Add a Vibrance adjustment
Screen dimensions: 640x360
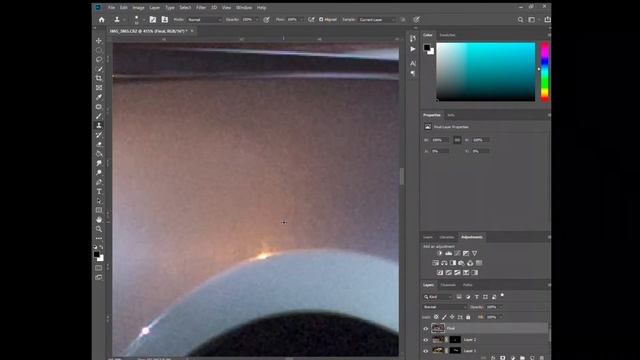(x=474, y=253)
